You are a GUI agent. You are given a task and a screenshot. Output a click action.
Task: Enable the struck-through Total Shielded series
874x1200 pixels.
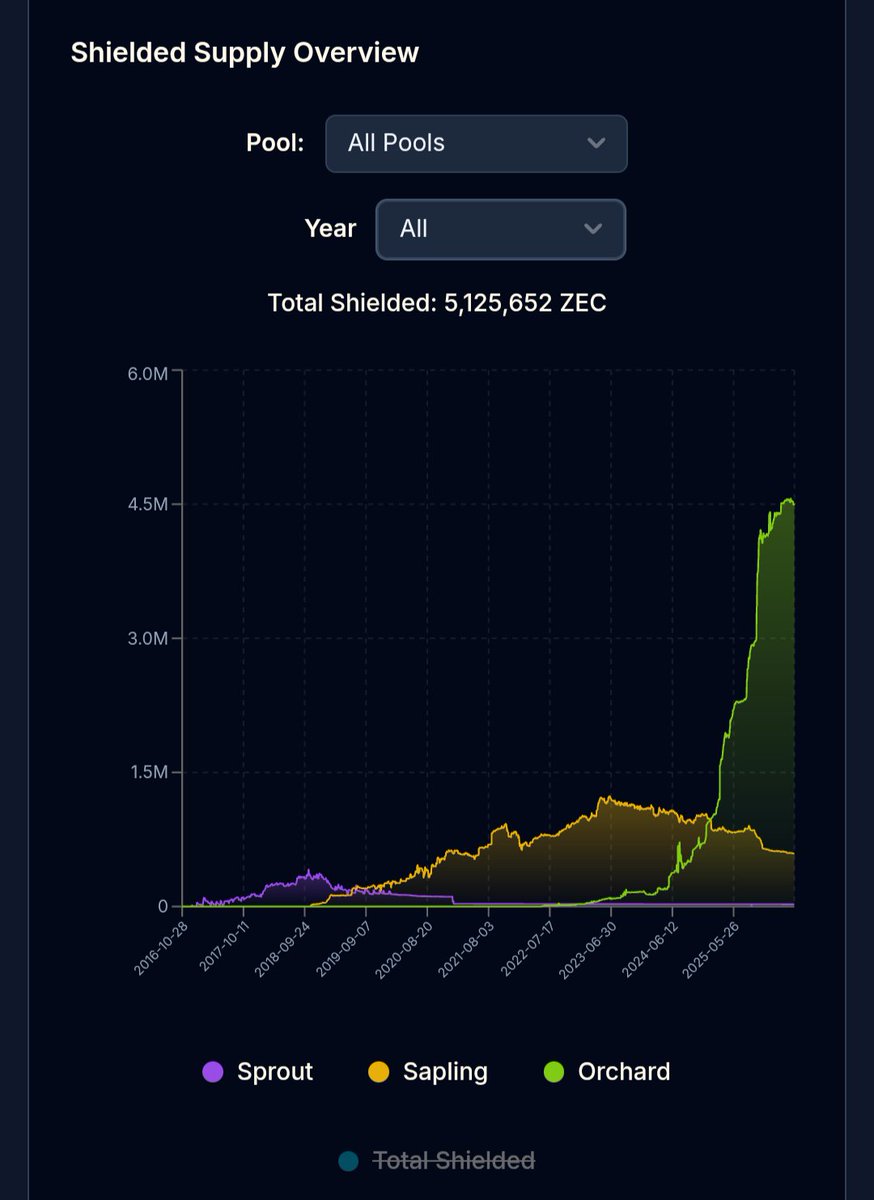437,1160
